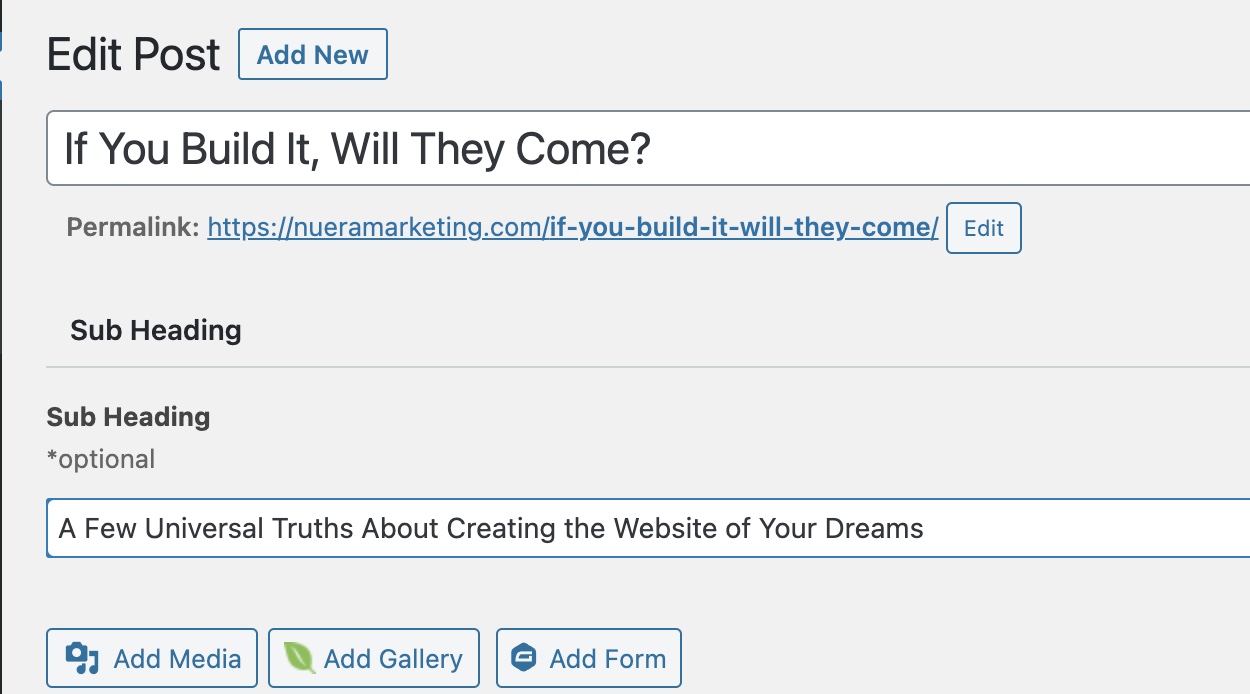Collapse the Sub Heading metabox header
1250x694 pixels.
click(648, 331)
